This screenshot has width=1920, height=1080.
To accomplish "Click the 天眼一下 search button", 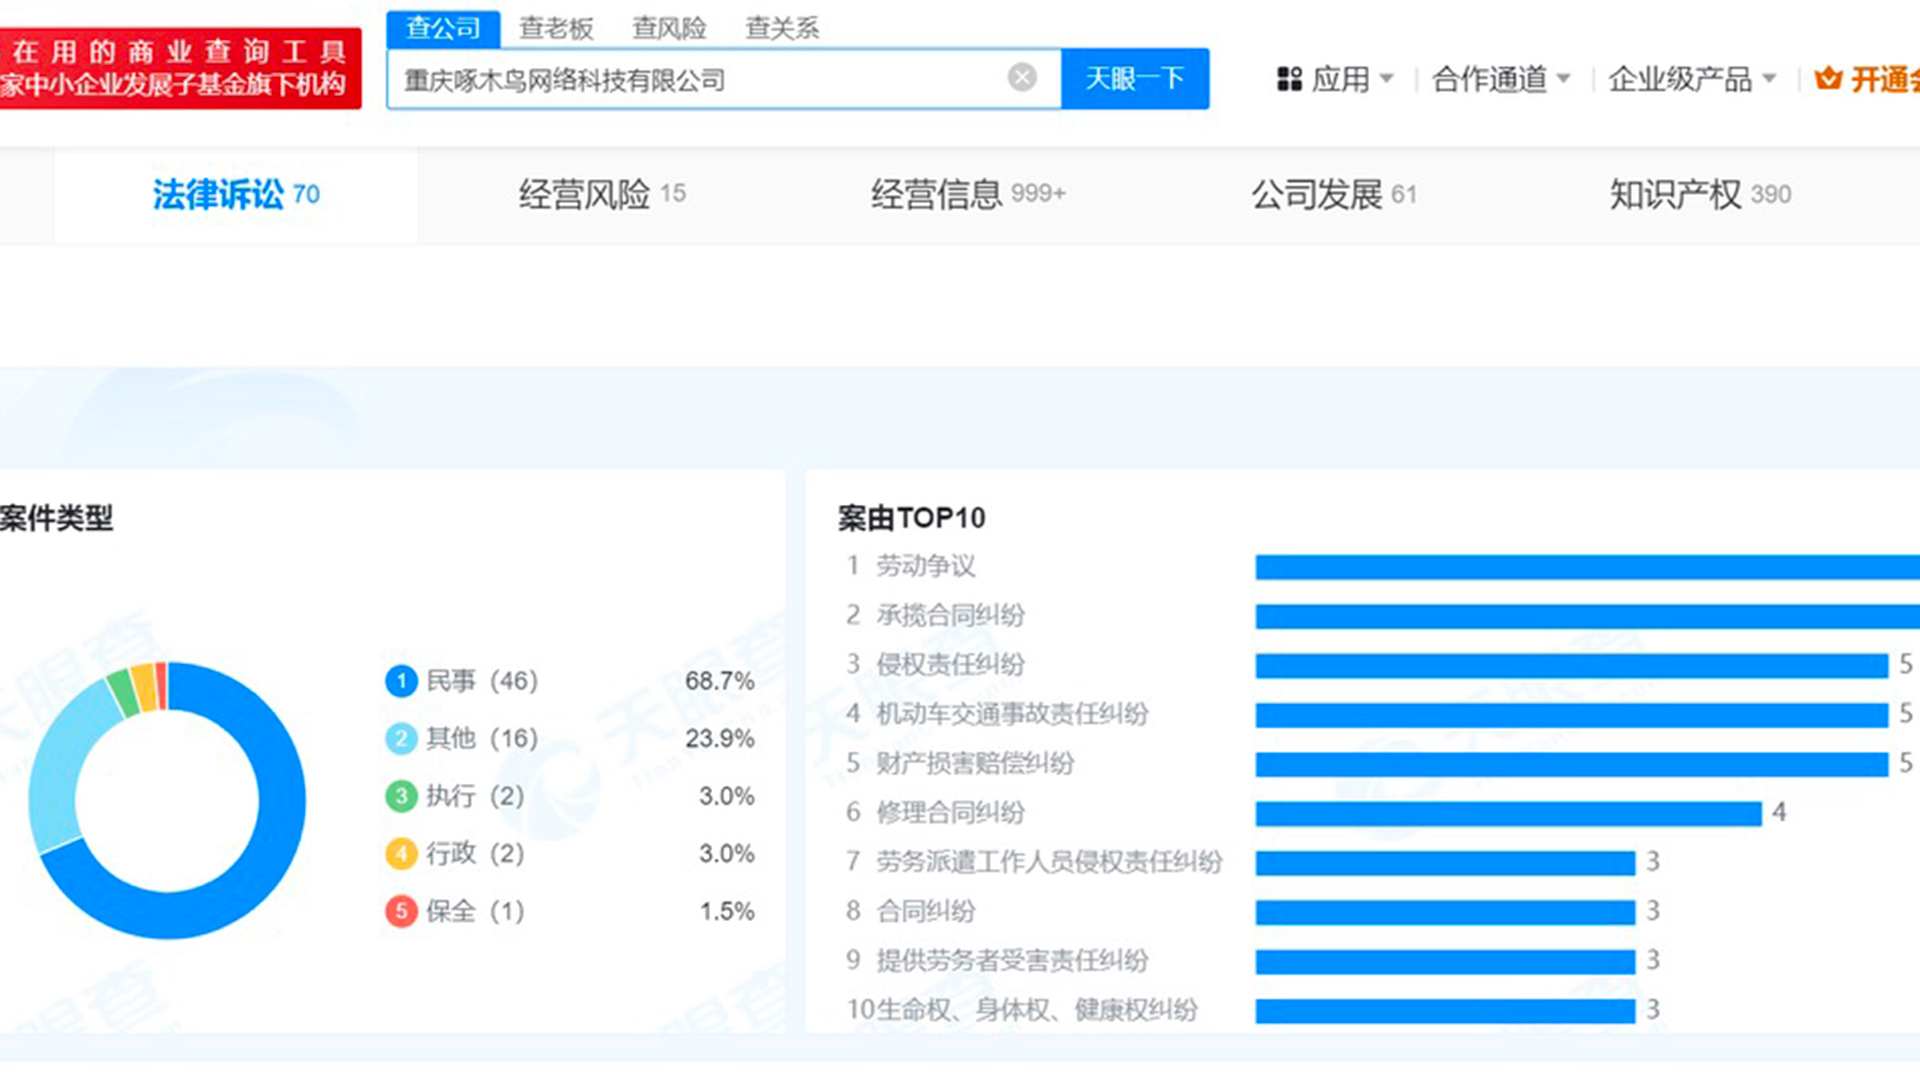I will 1135,78.
